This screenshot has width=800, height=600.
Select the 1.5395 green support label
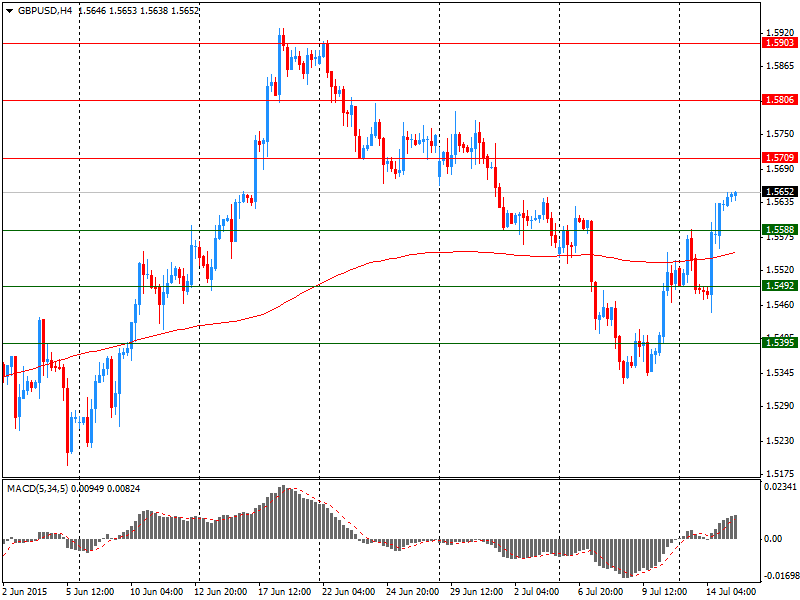(x=779, y=342)
